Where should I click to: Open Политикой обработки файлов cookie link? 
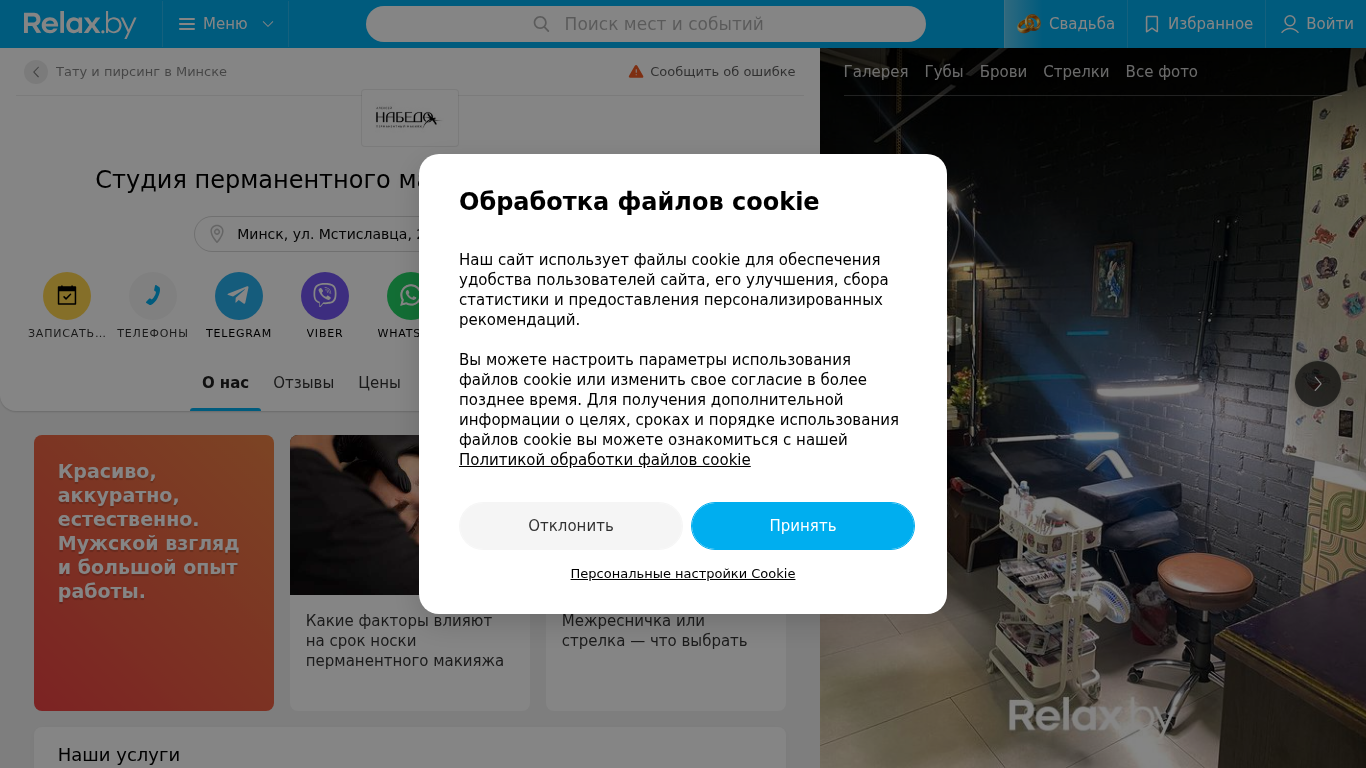(605, 460)
